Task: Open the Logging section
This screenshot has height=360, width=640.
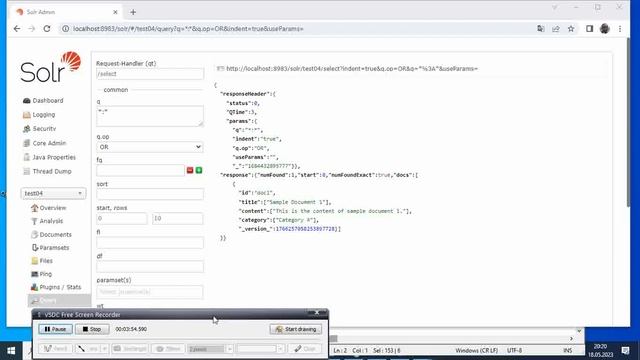Action: pos(39,115)
